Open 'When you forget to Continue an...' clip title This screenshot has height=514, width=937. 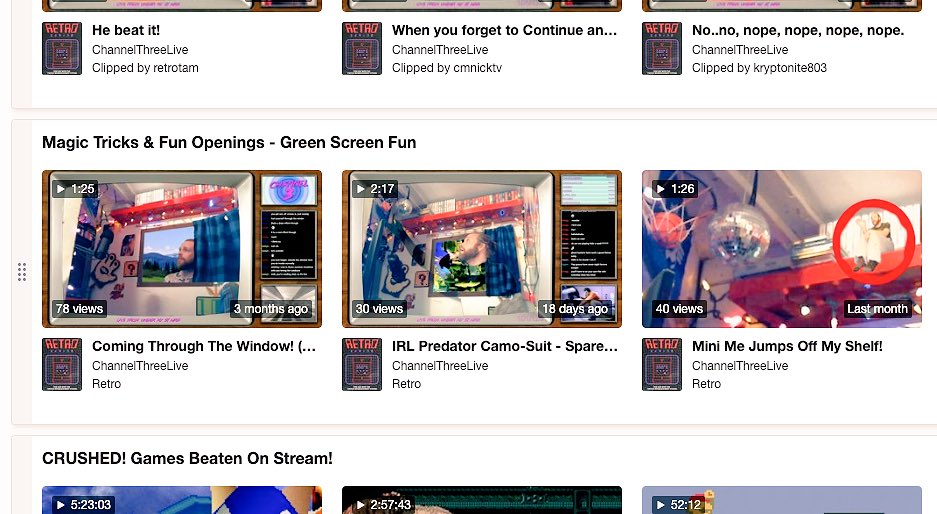[504, 30]
